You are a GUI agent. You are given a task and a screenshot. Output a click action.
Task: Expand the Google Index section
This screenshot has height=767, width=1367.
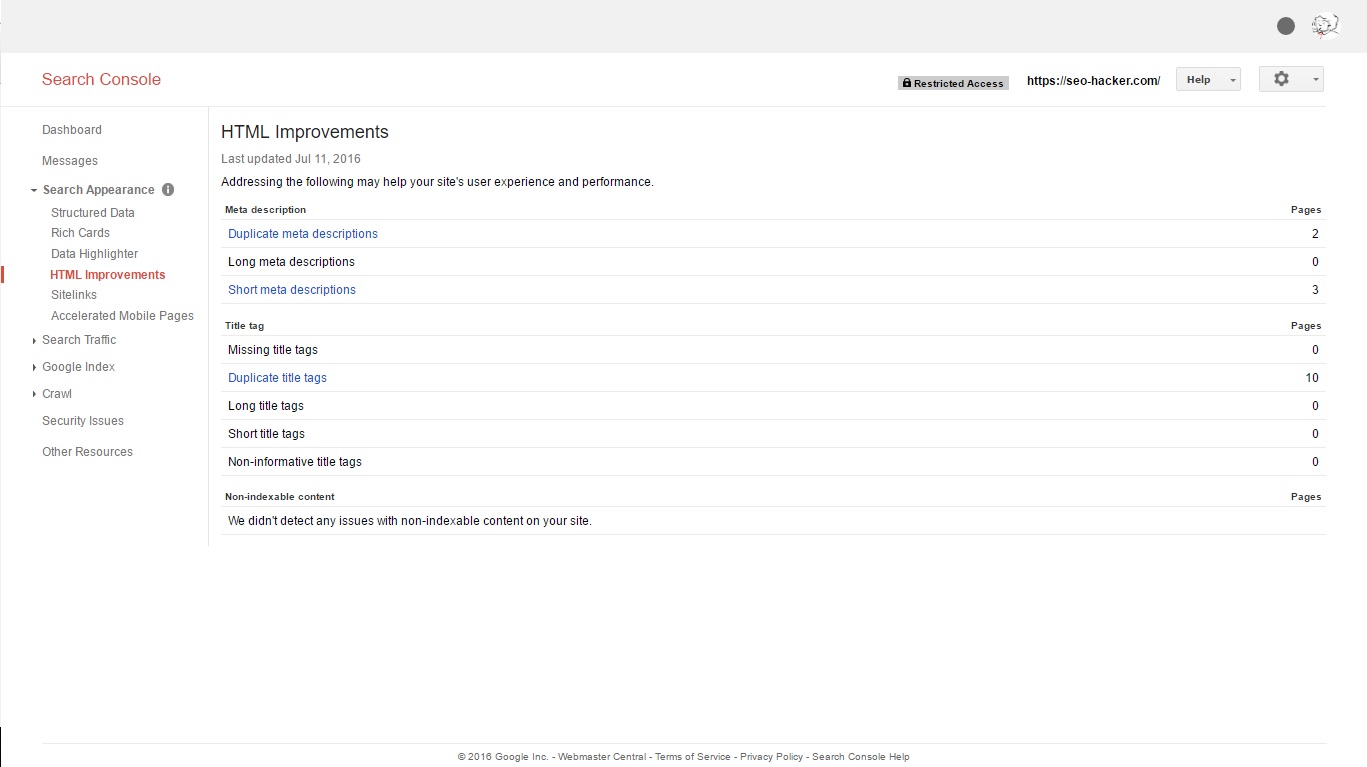pyautogui.click(x=78, y=367)
